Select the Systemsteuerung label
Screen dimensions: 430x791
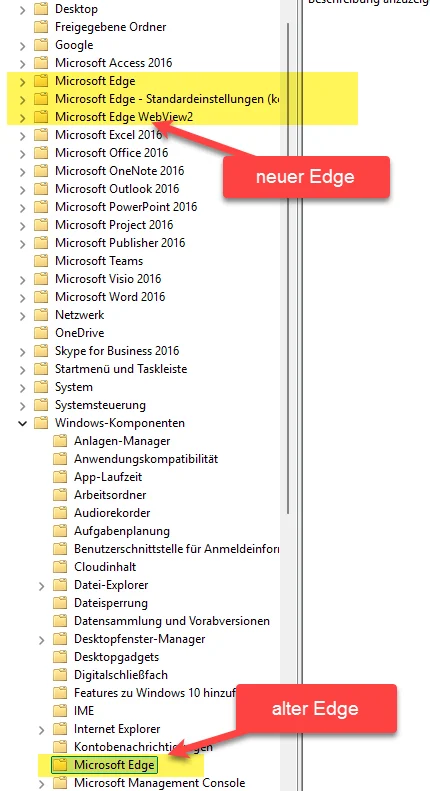coord(100,405)
